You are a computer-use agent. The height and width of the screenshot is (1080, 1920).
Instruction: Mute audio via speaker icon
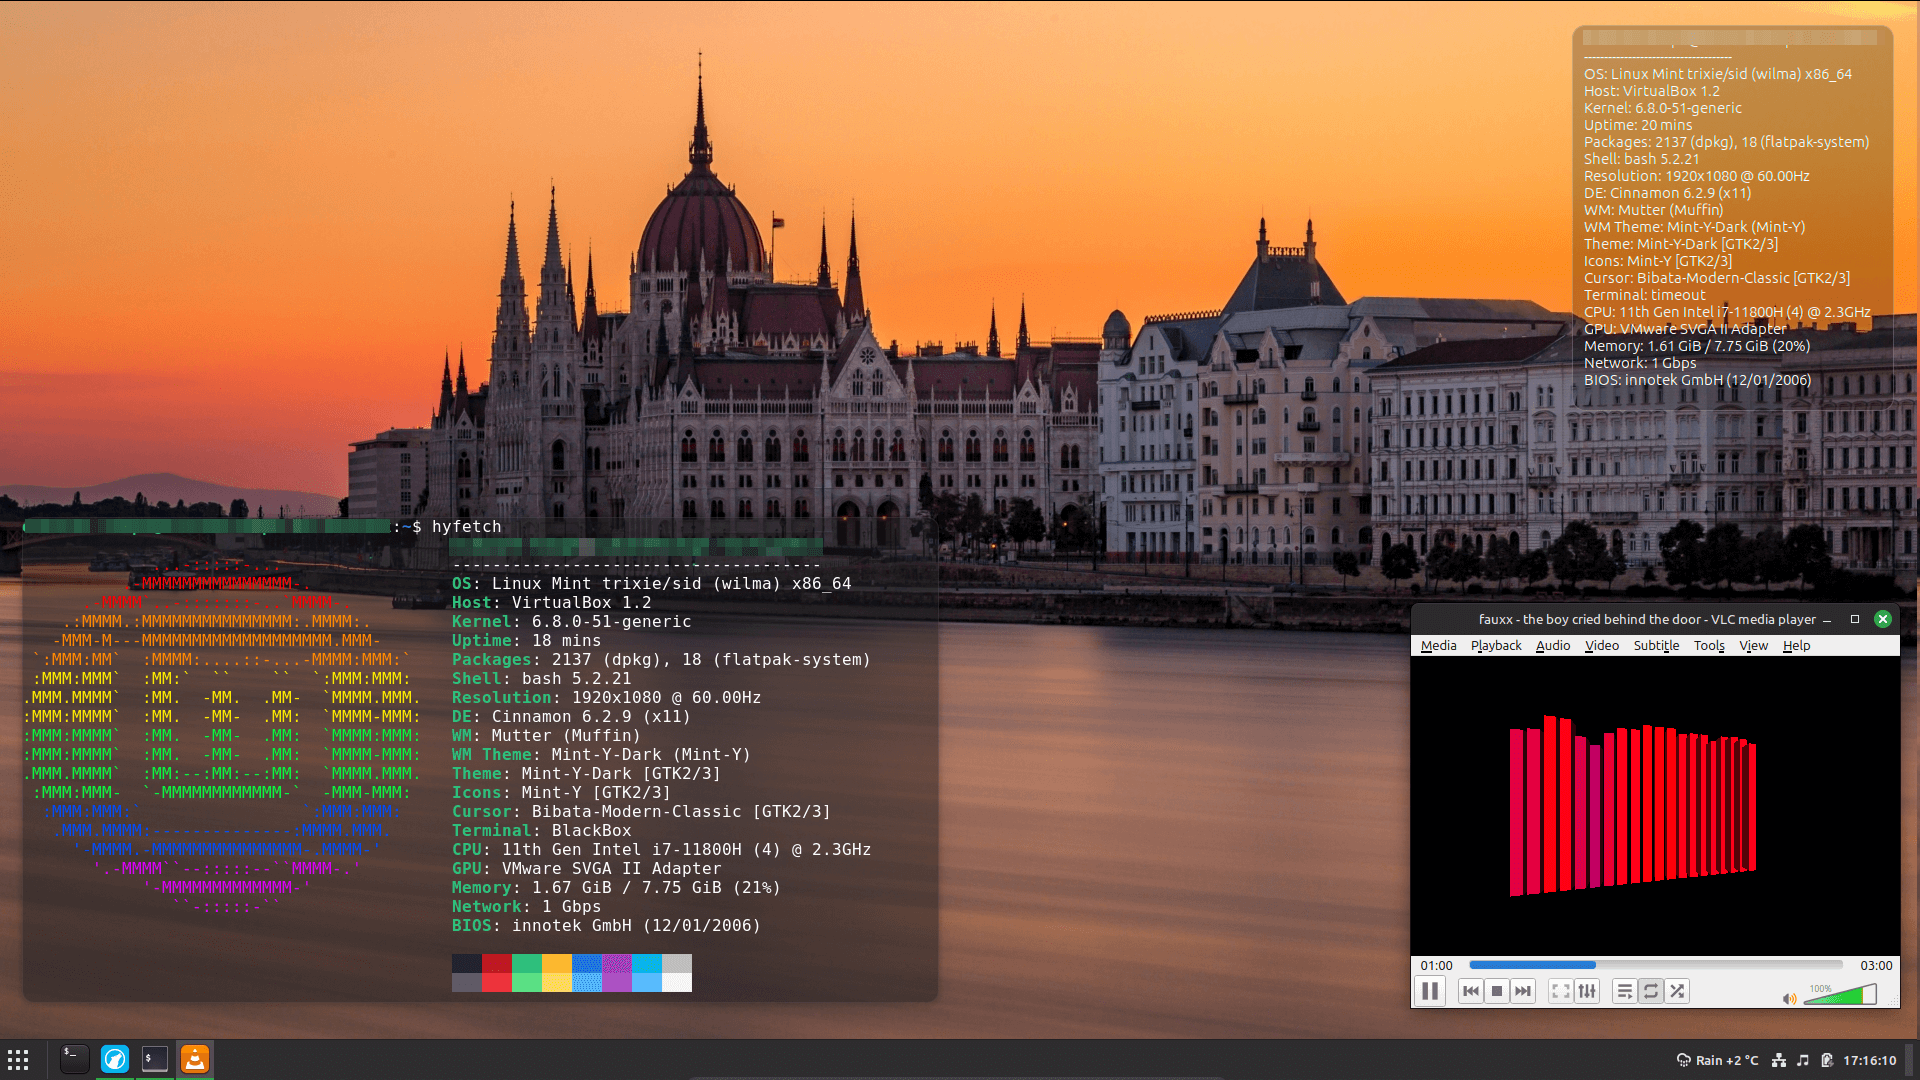pos(1789,998)
